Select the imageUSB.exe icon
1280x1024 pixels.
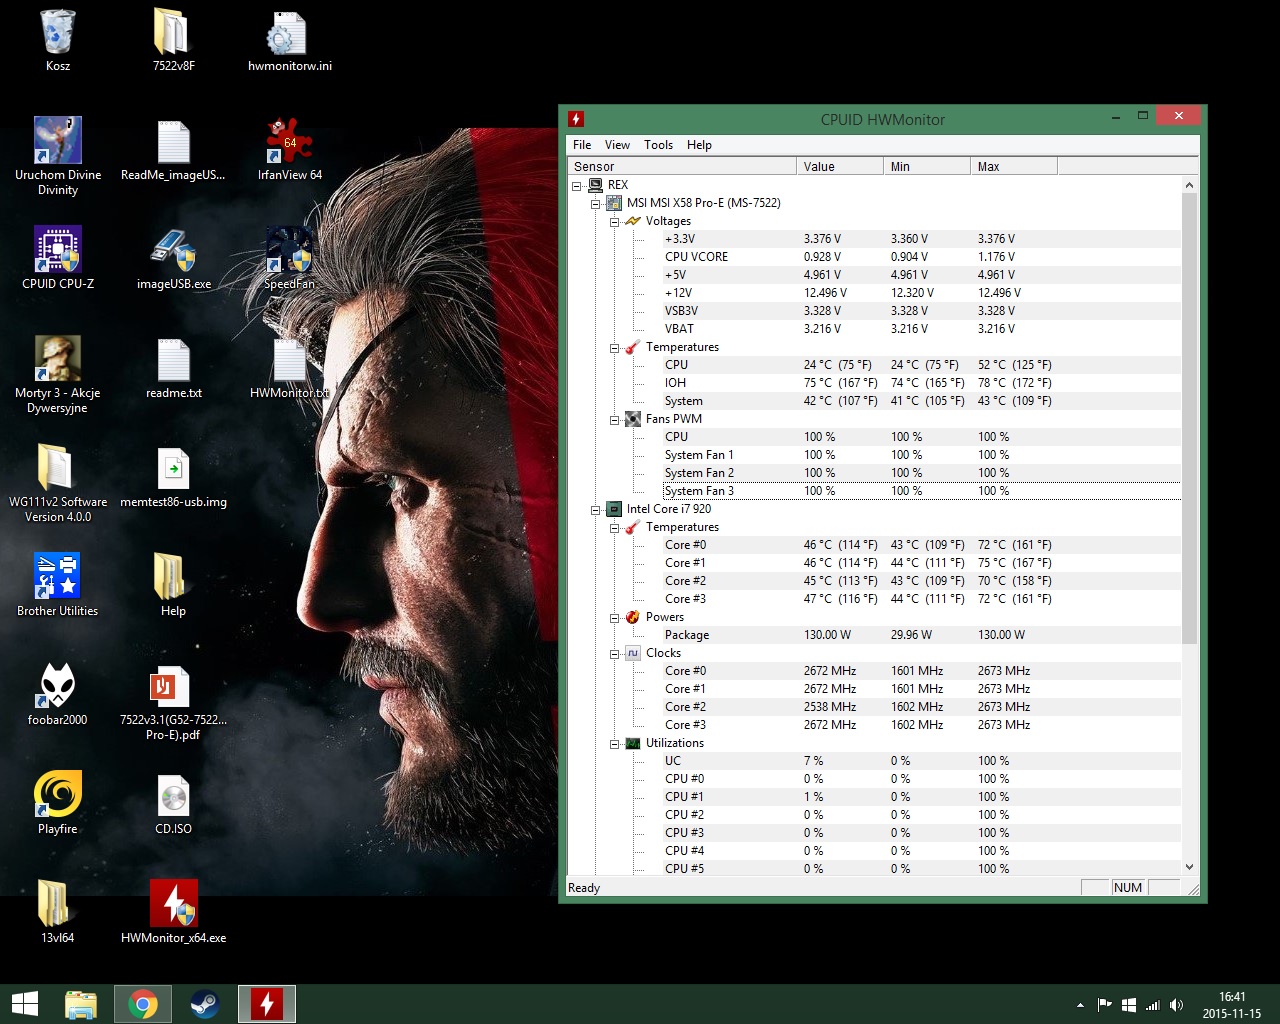[172, 251]
